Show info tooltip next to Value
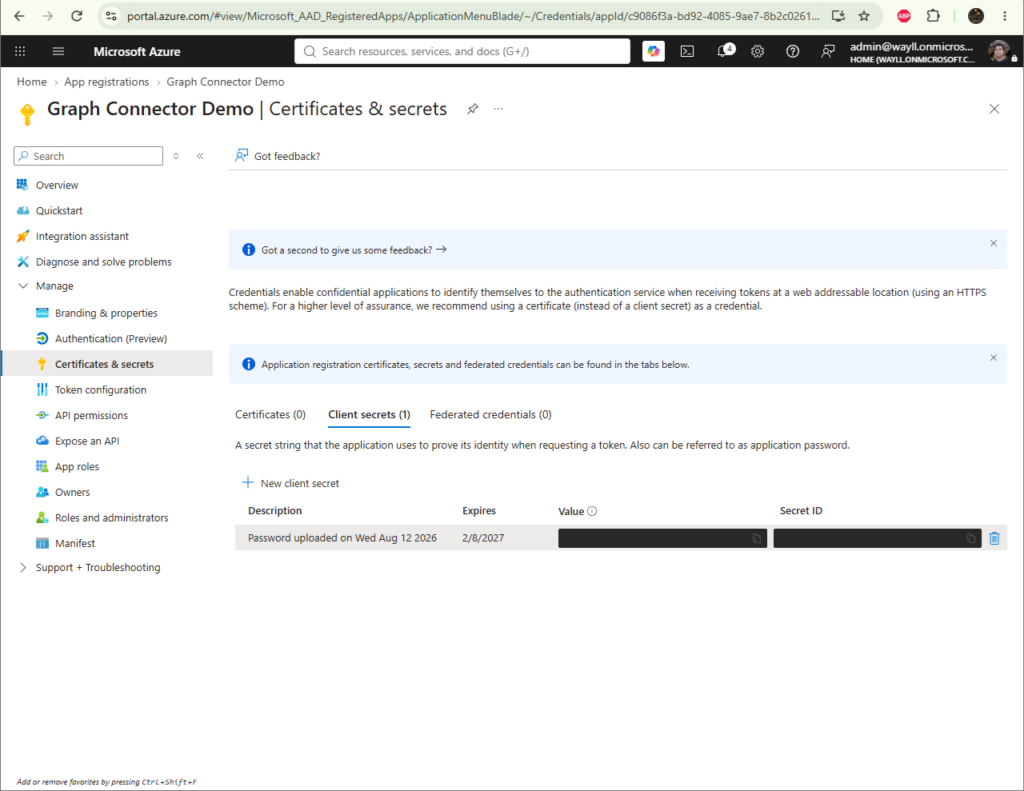1024x791 pixels. (592, 511)
